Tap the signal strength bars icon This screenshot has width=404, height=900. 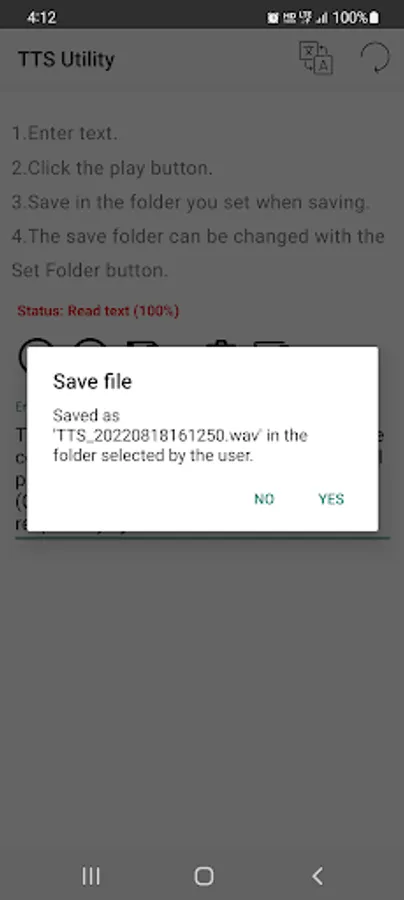point(323,18)
